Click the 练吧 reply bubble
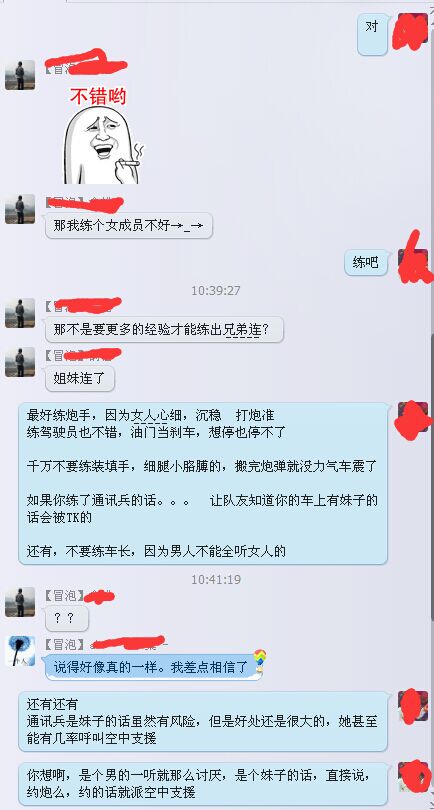This screenshot has height=810, width=434. click(x=366, y=263)
